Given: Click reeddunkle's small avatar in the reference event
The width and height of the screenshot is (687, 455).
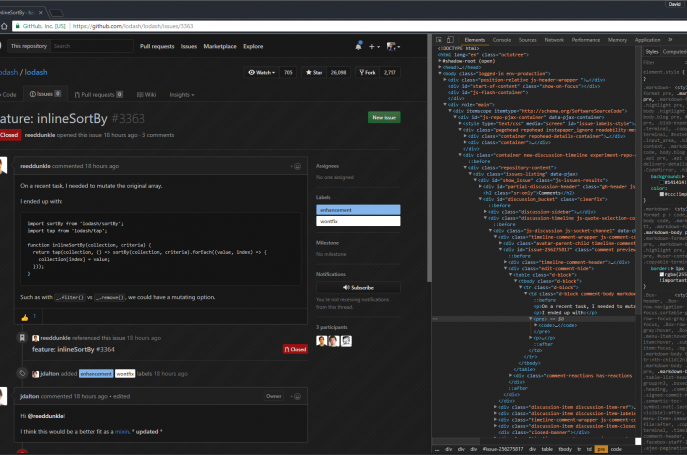Looking at the screenshot, I should click(x=35, y=338).
